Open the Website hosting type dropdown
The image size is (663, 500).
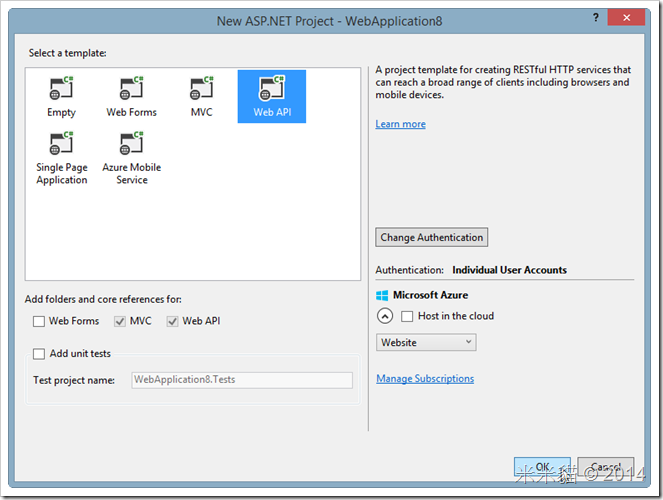point(426,342)
